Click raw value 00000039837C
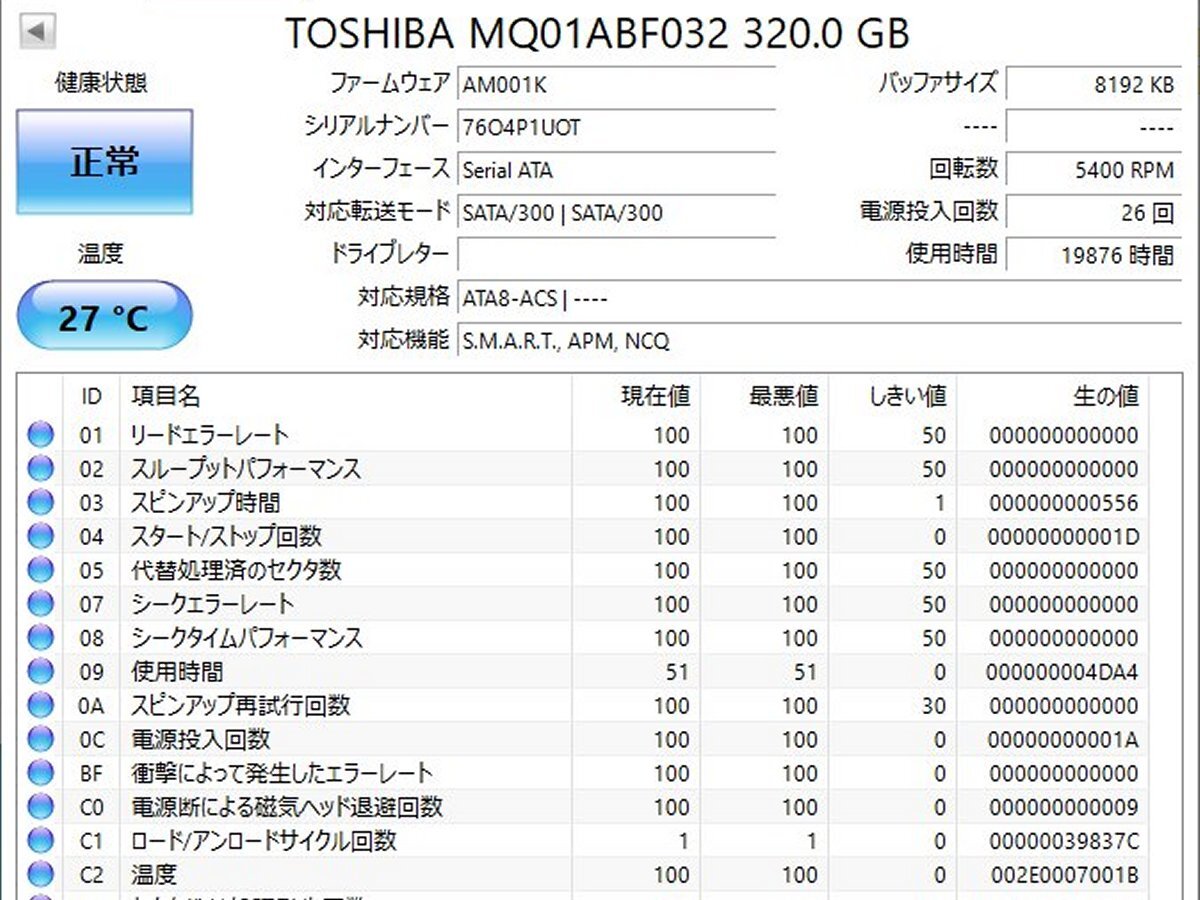 1064,841
